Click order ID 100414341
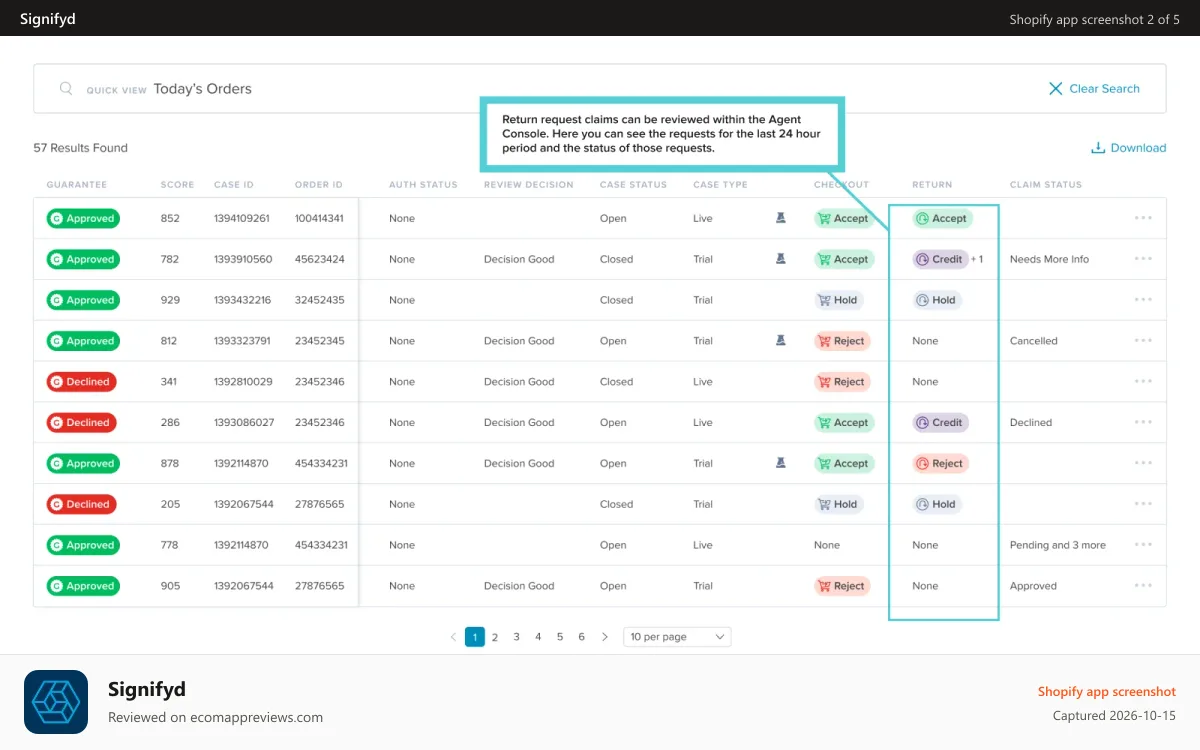This screenshot has width=1200, height=750. [319, 218]
